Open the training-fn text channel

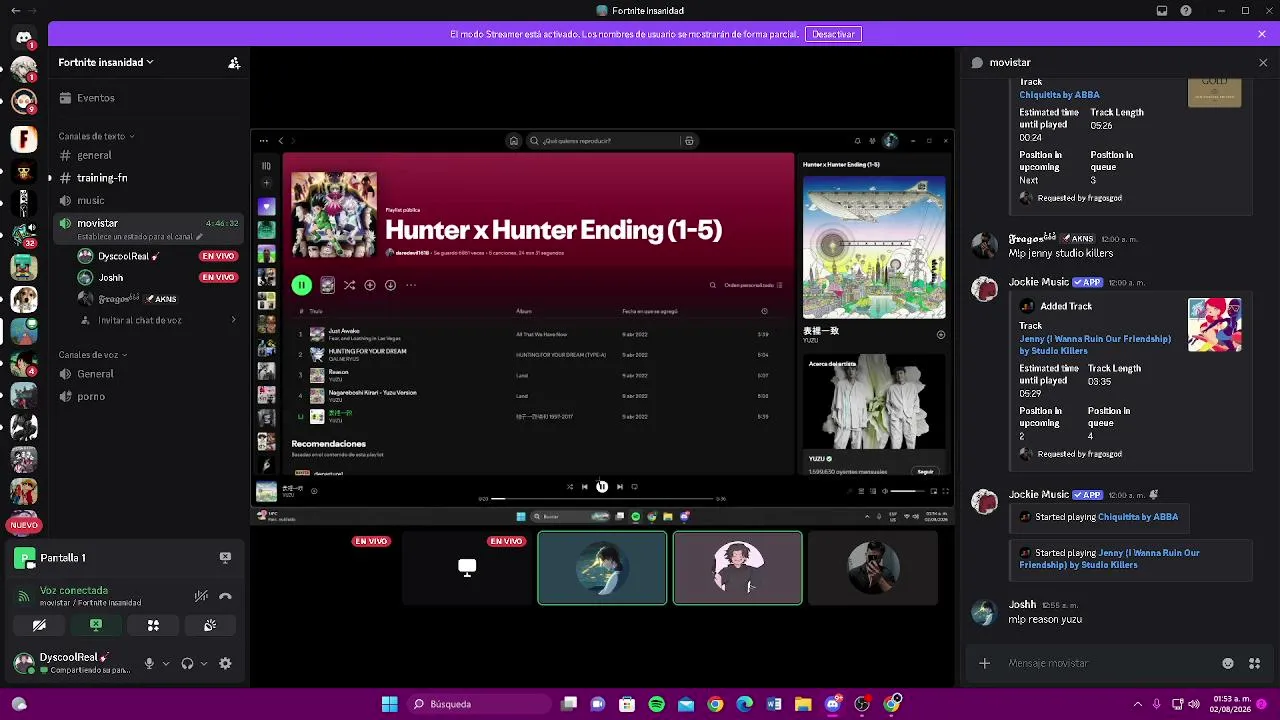tap(148, 178)
